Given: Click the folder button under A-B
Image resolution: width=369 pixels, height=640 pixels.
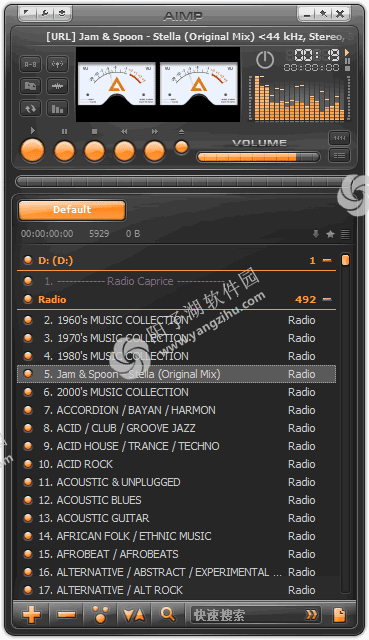Looking at the screenshot, I should coord(30,86).
